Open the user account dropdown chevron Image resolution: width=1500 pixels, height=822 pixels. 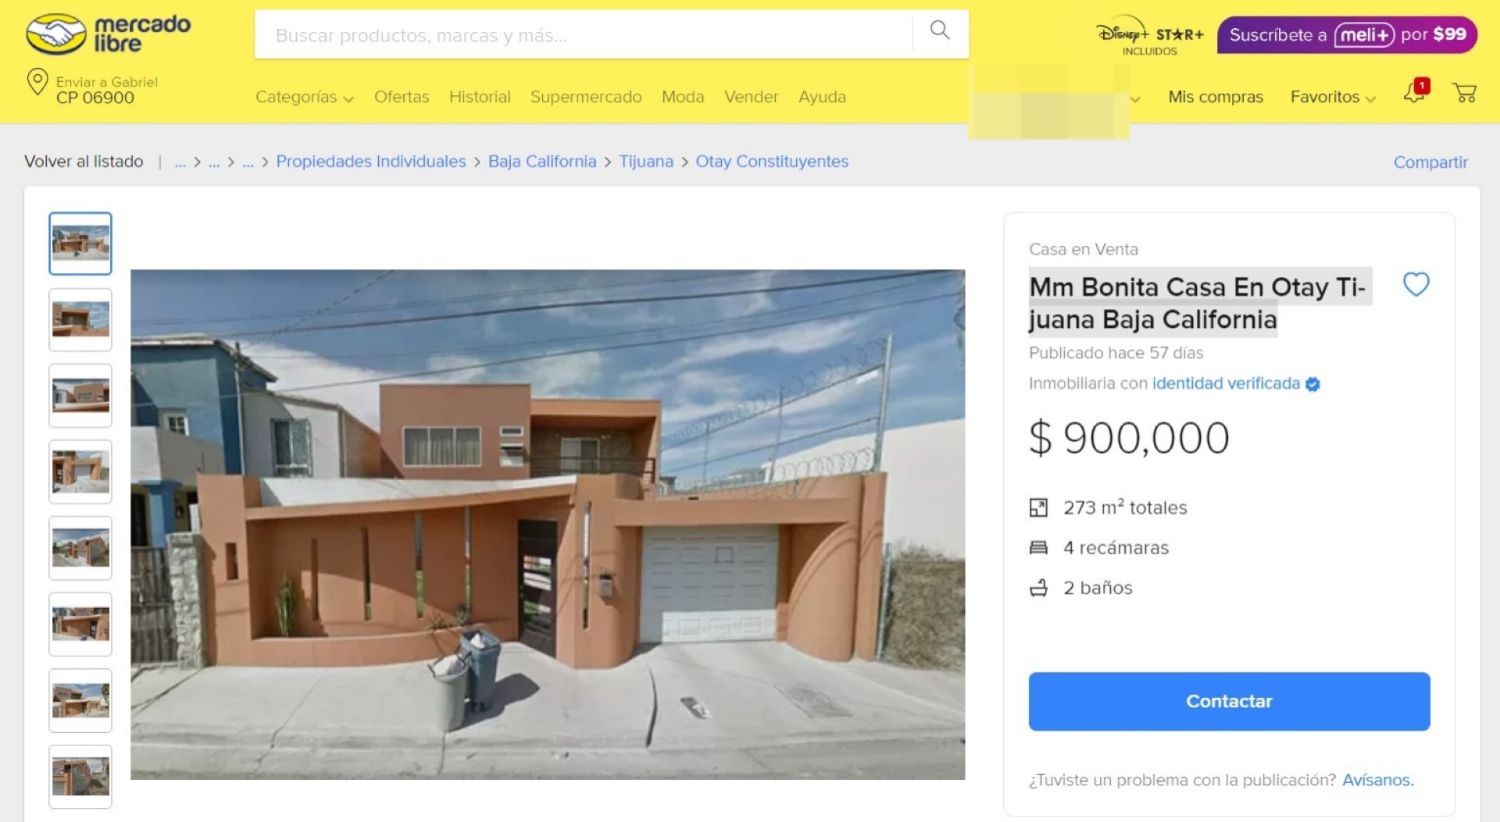tap(1135, 99)
